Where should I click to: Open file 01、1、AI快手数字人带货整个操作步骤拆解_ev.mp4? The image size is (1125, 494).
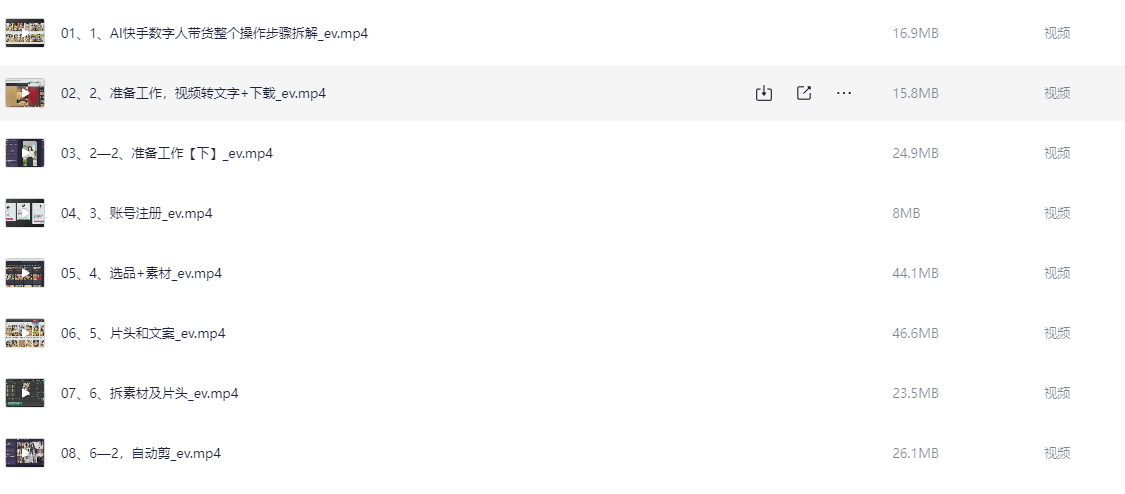[215, 33]
